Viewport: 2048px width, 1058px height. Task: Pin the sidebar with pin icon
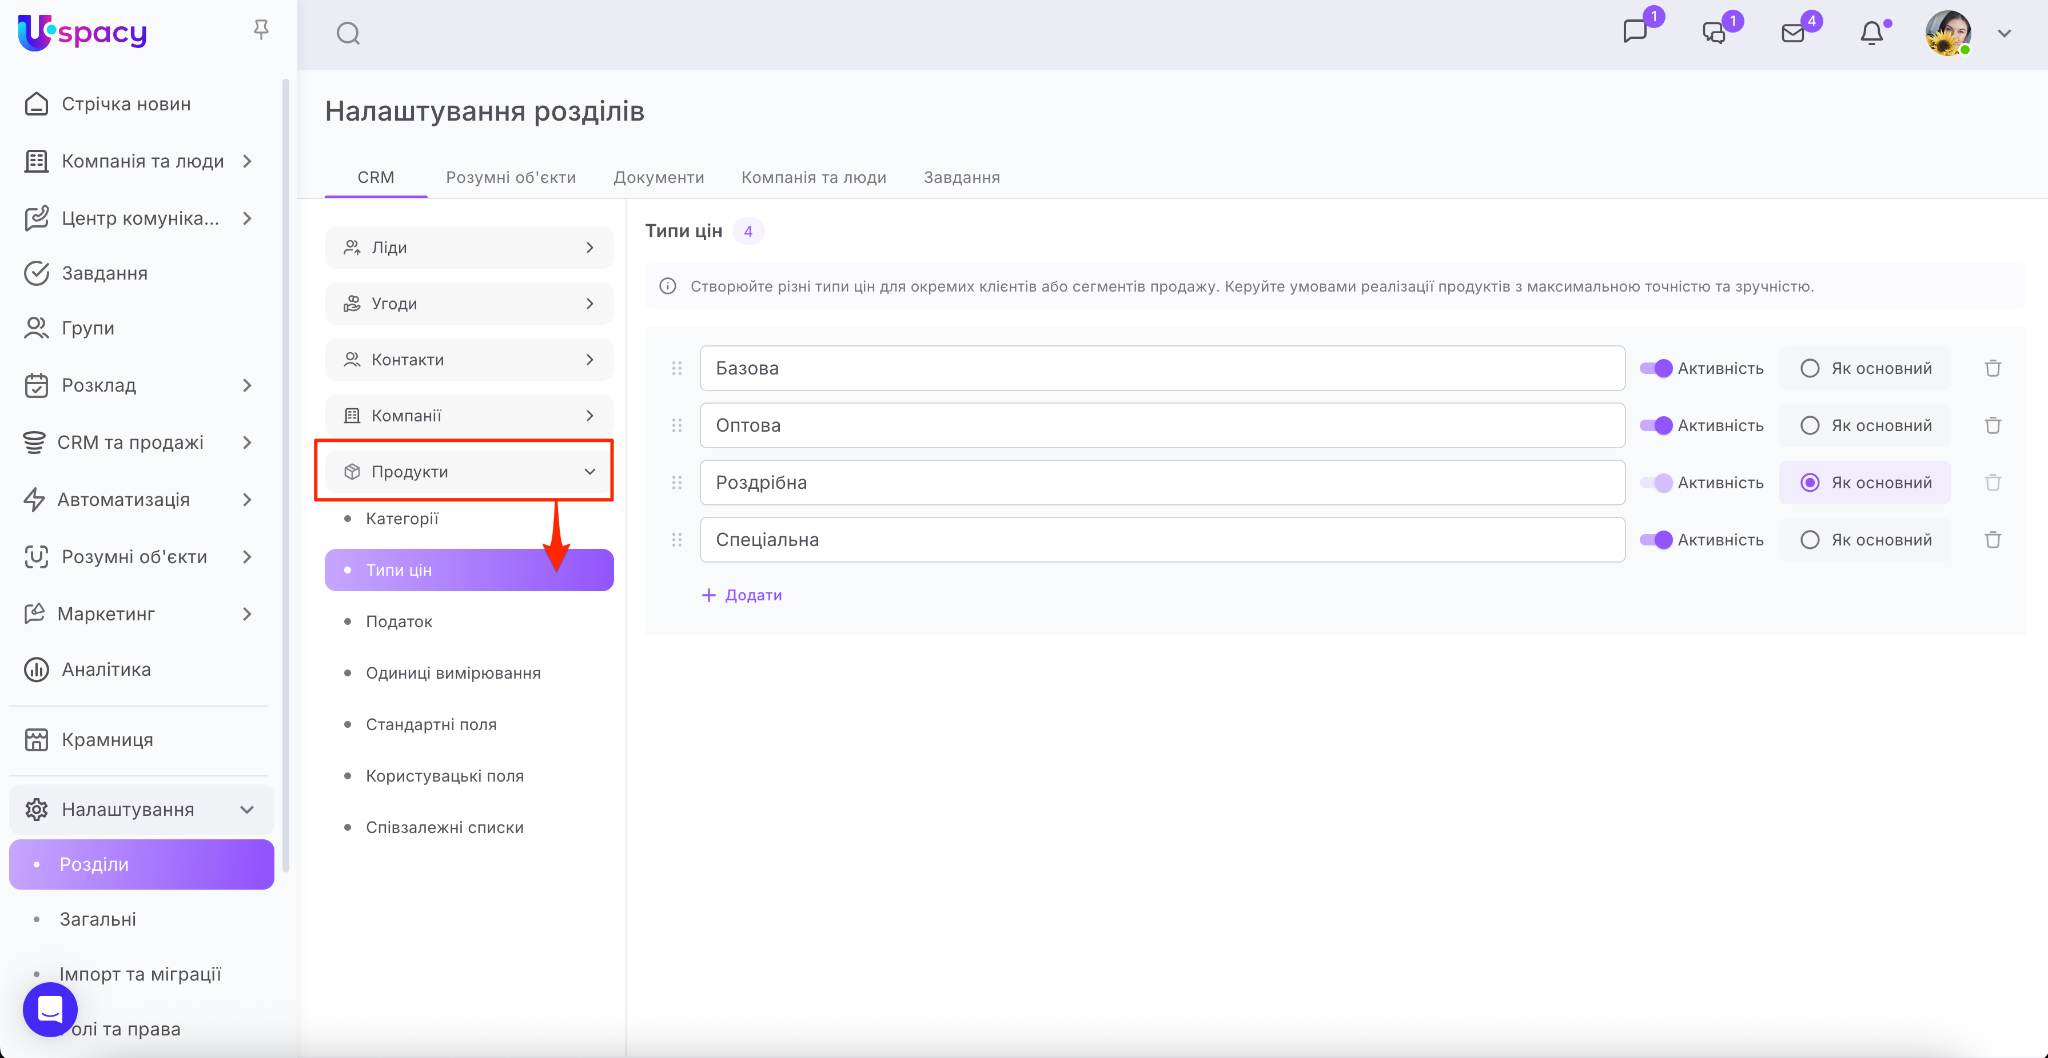coord(261,30)
